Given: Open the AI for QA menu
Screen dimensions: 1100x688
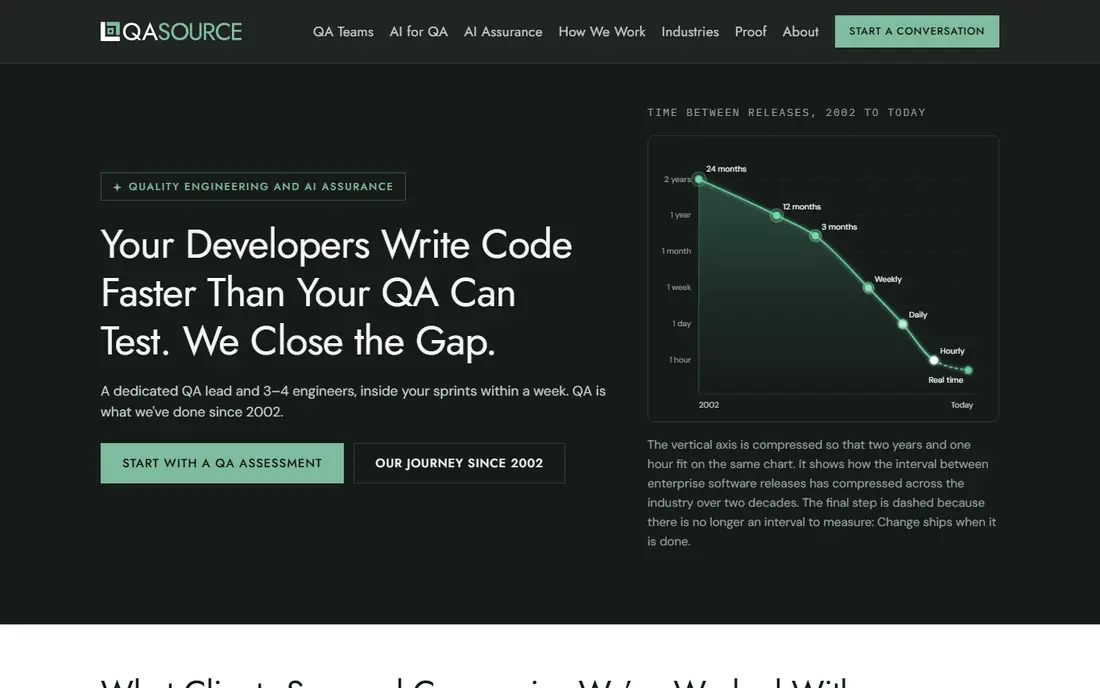Looking at the screenshot, I should pos(418,32).
